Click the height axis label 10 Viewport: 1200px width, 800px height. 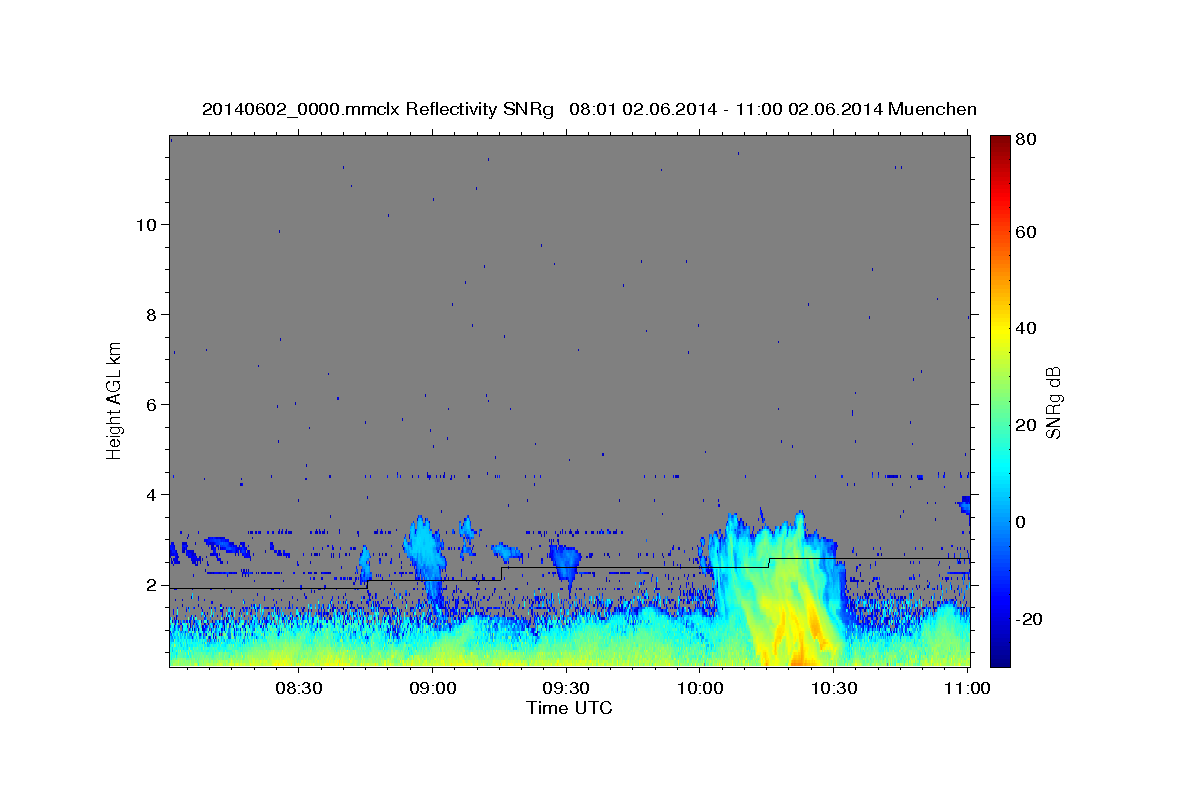pos(147,225)
